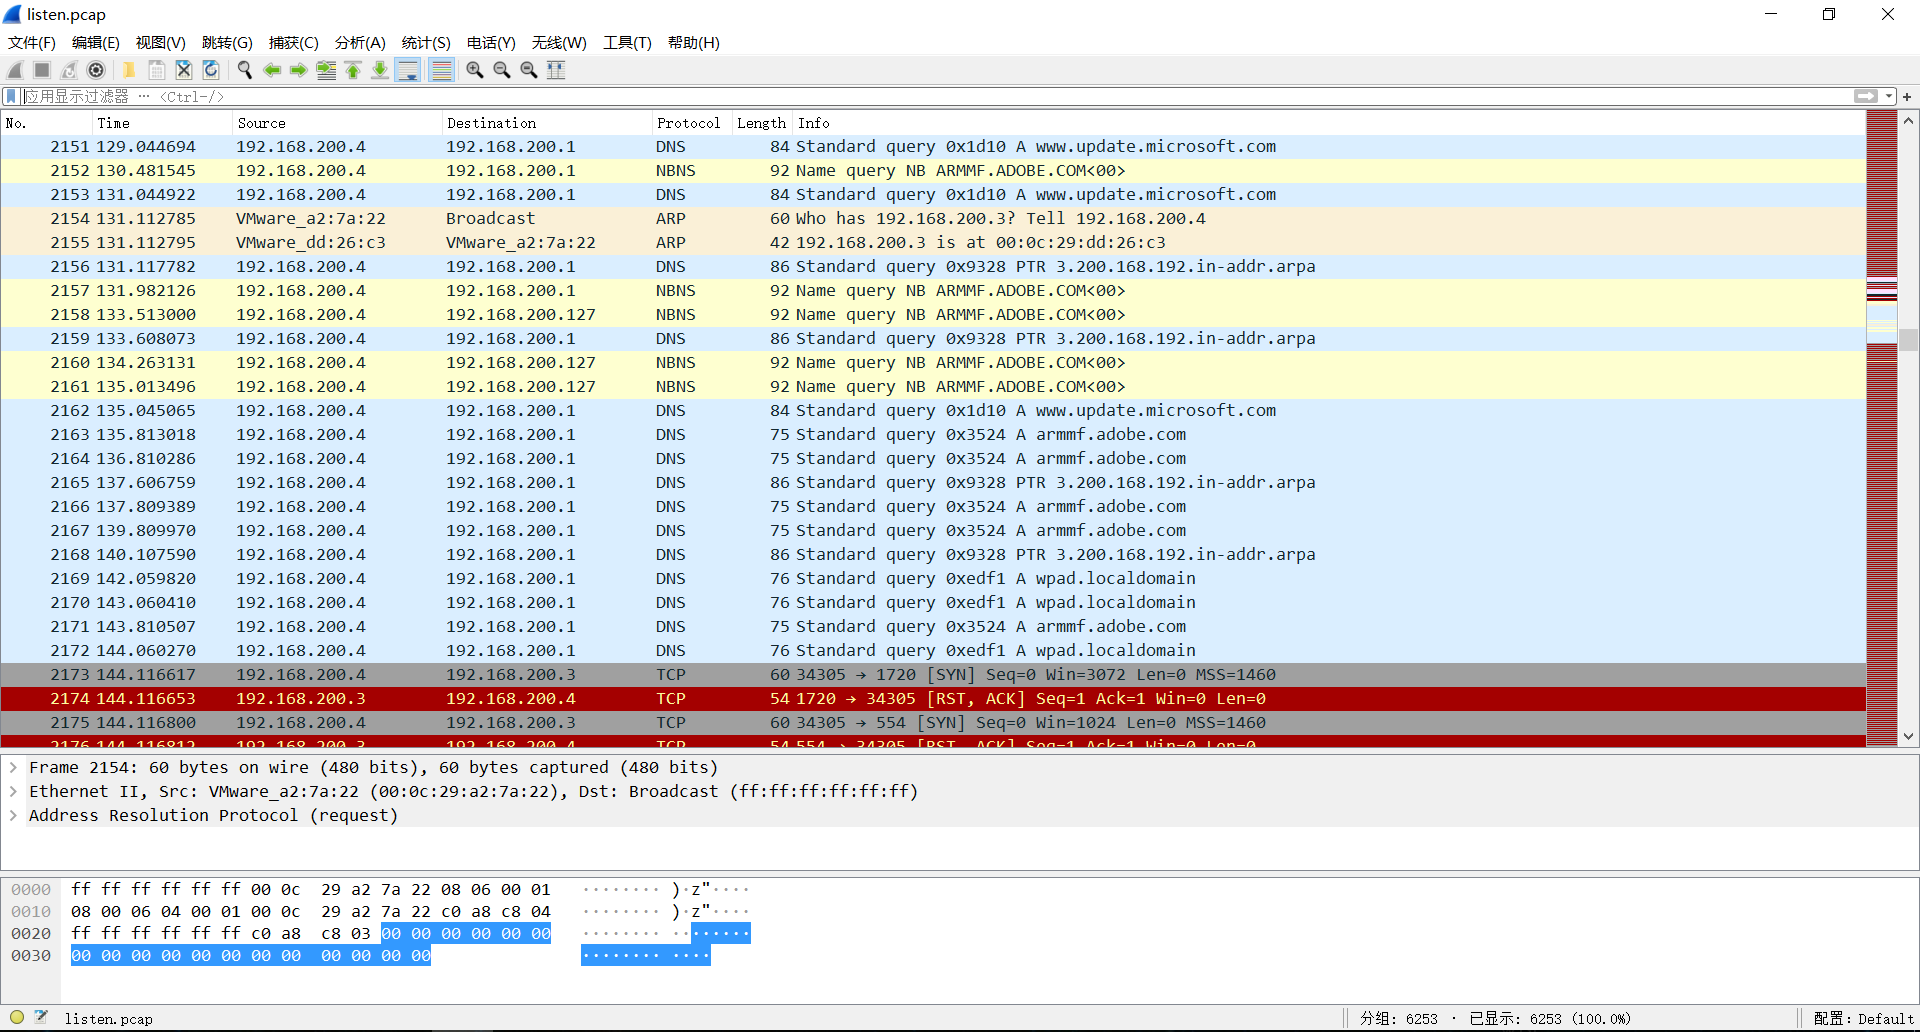Click the find packet magnifier icon
Image resolution: width=1920 pixels, height=1032 pixels.
(244, 70)
